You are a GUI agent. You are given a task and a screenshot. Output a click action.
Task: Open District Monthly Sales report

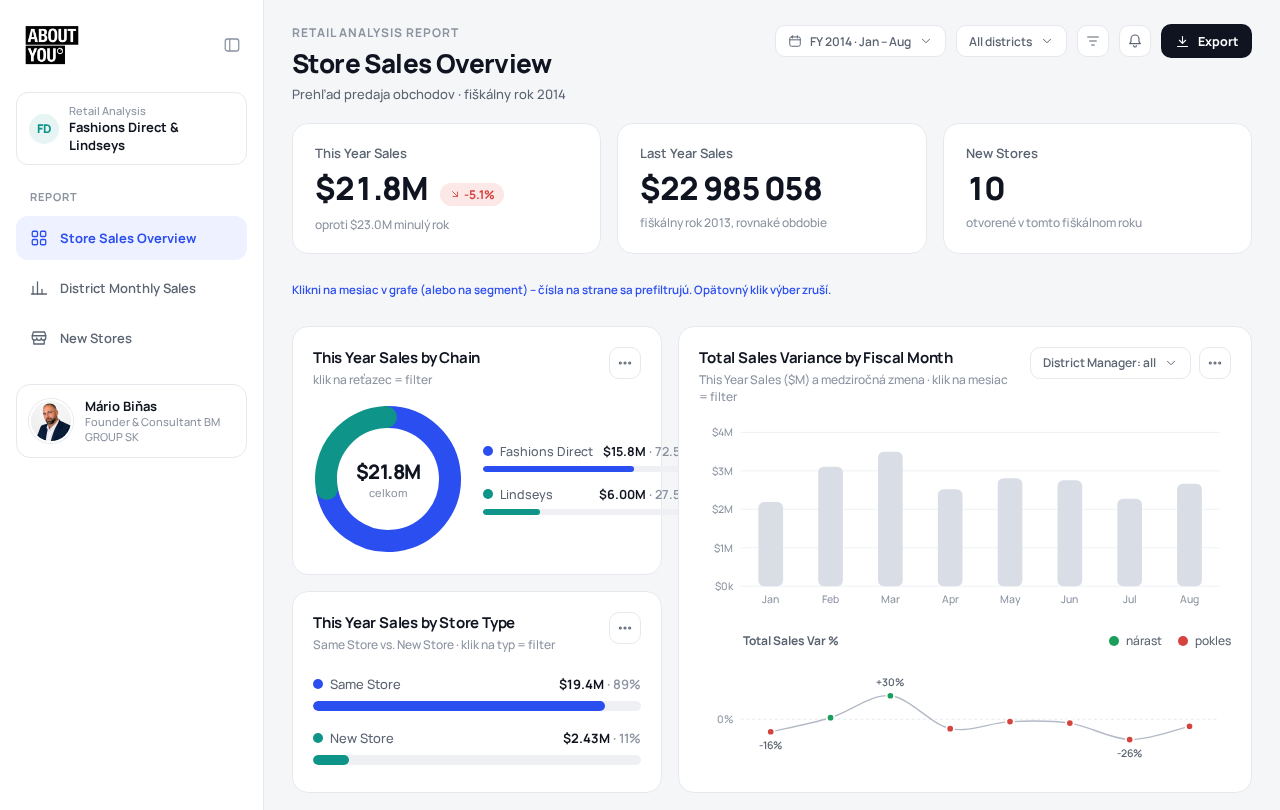[x=131, y=288]
